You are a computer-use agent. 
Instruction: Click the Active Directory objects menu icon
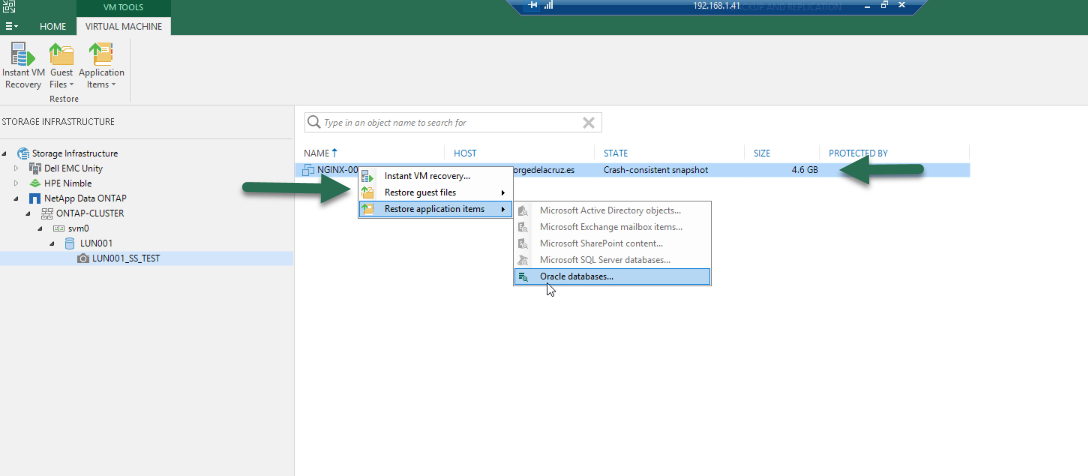pos(523,210)
